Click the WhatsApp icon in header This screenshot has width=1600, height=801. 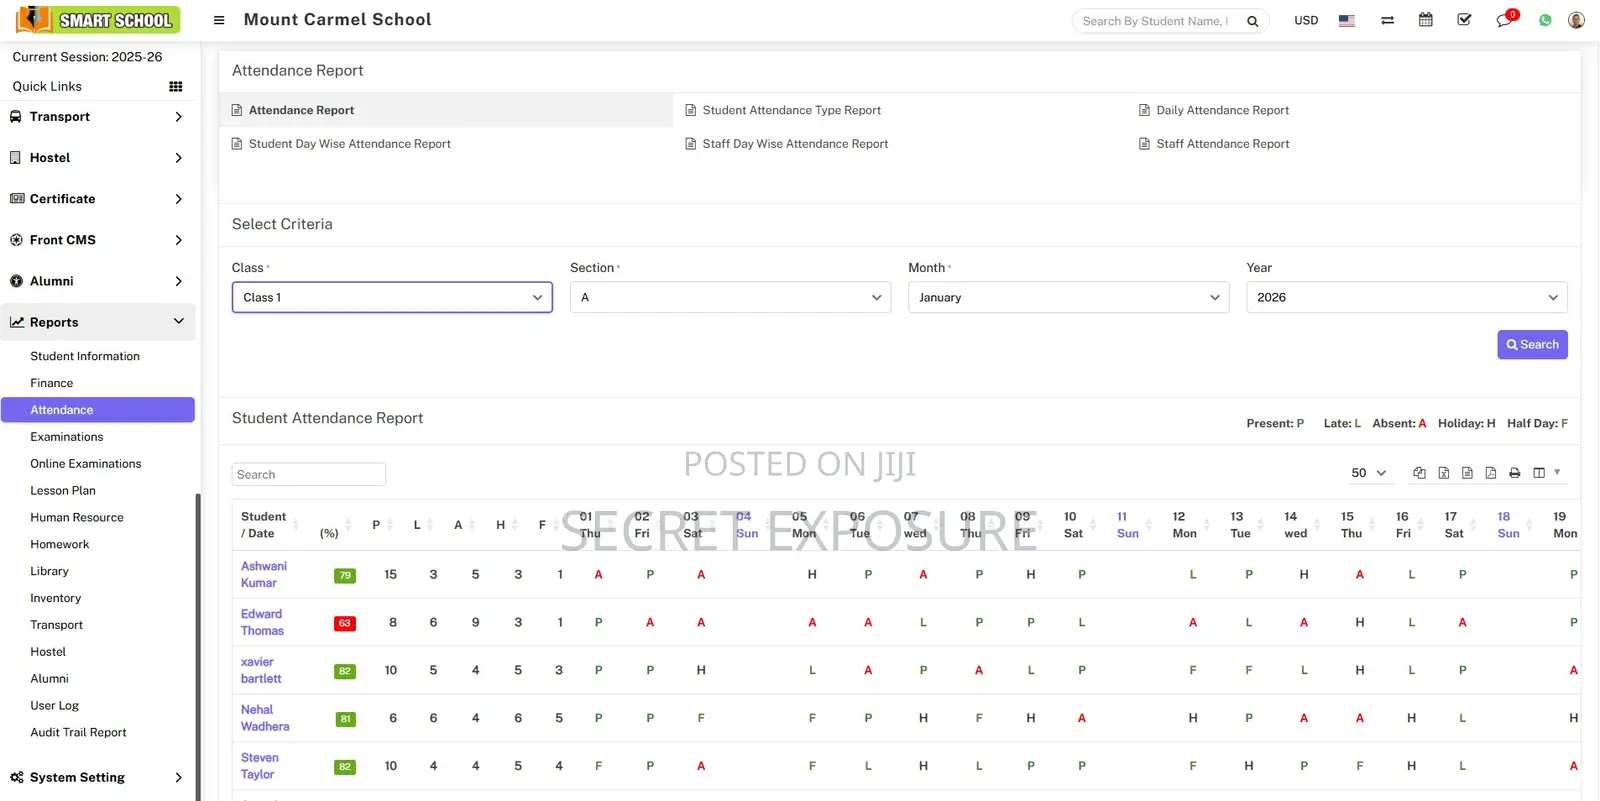(x=1545, y=20)
